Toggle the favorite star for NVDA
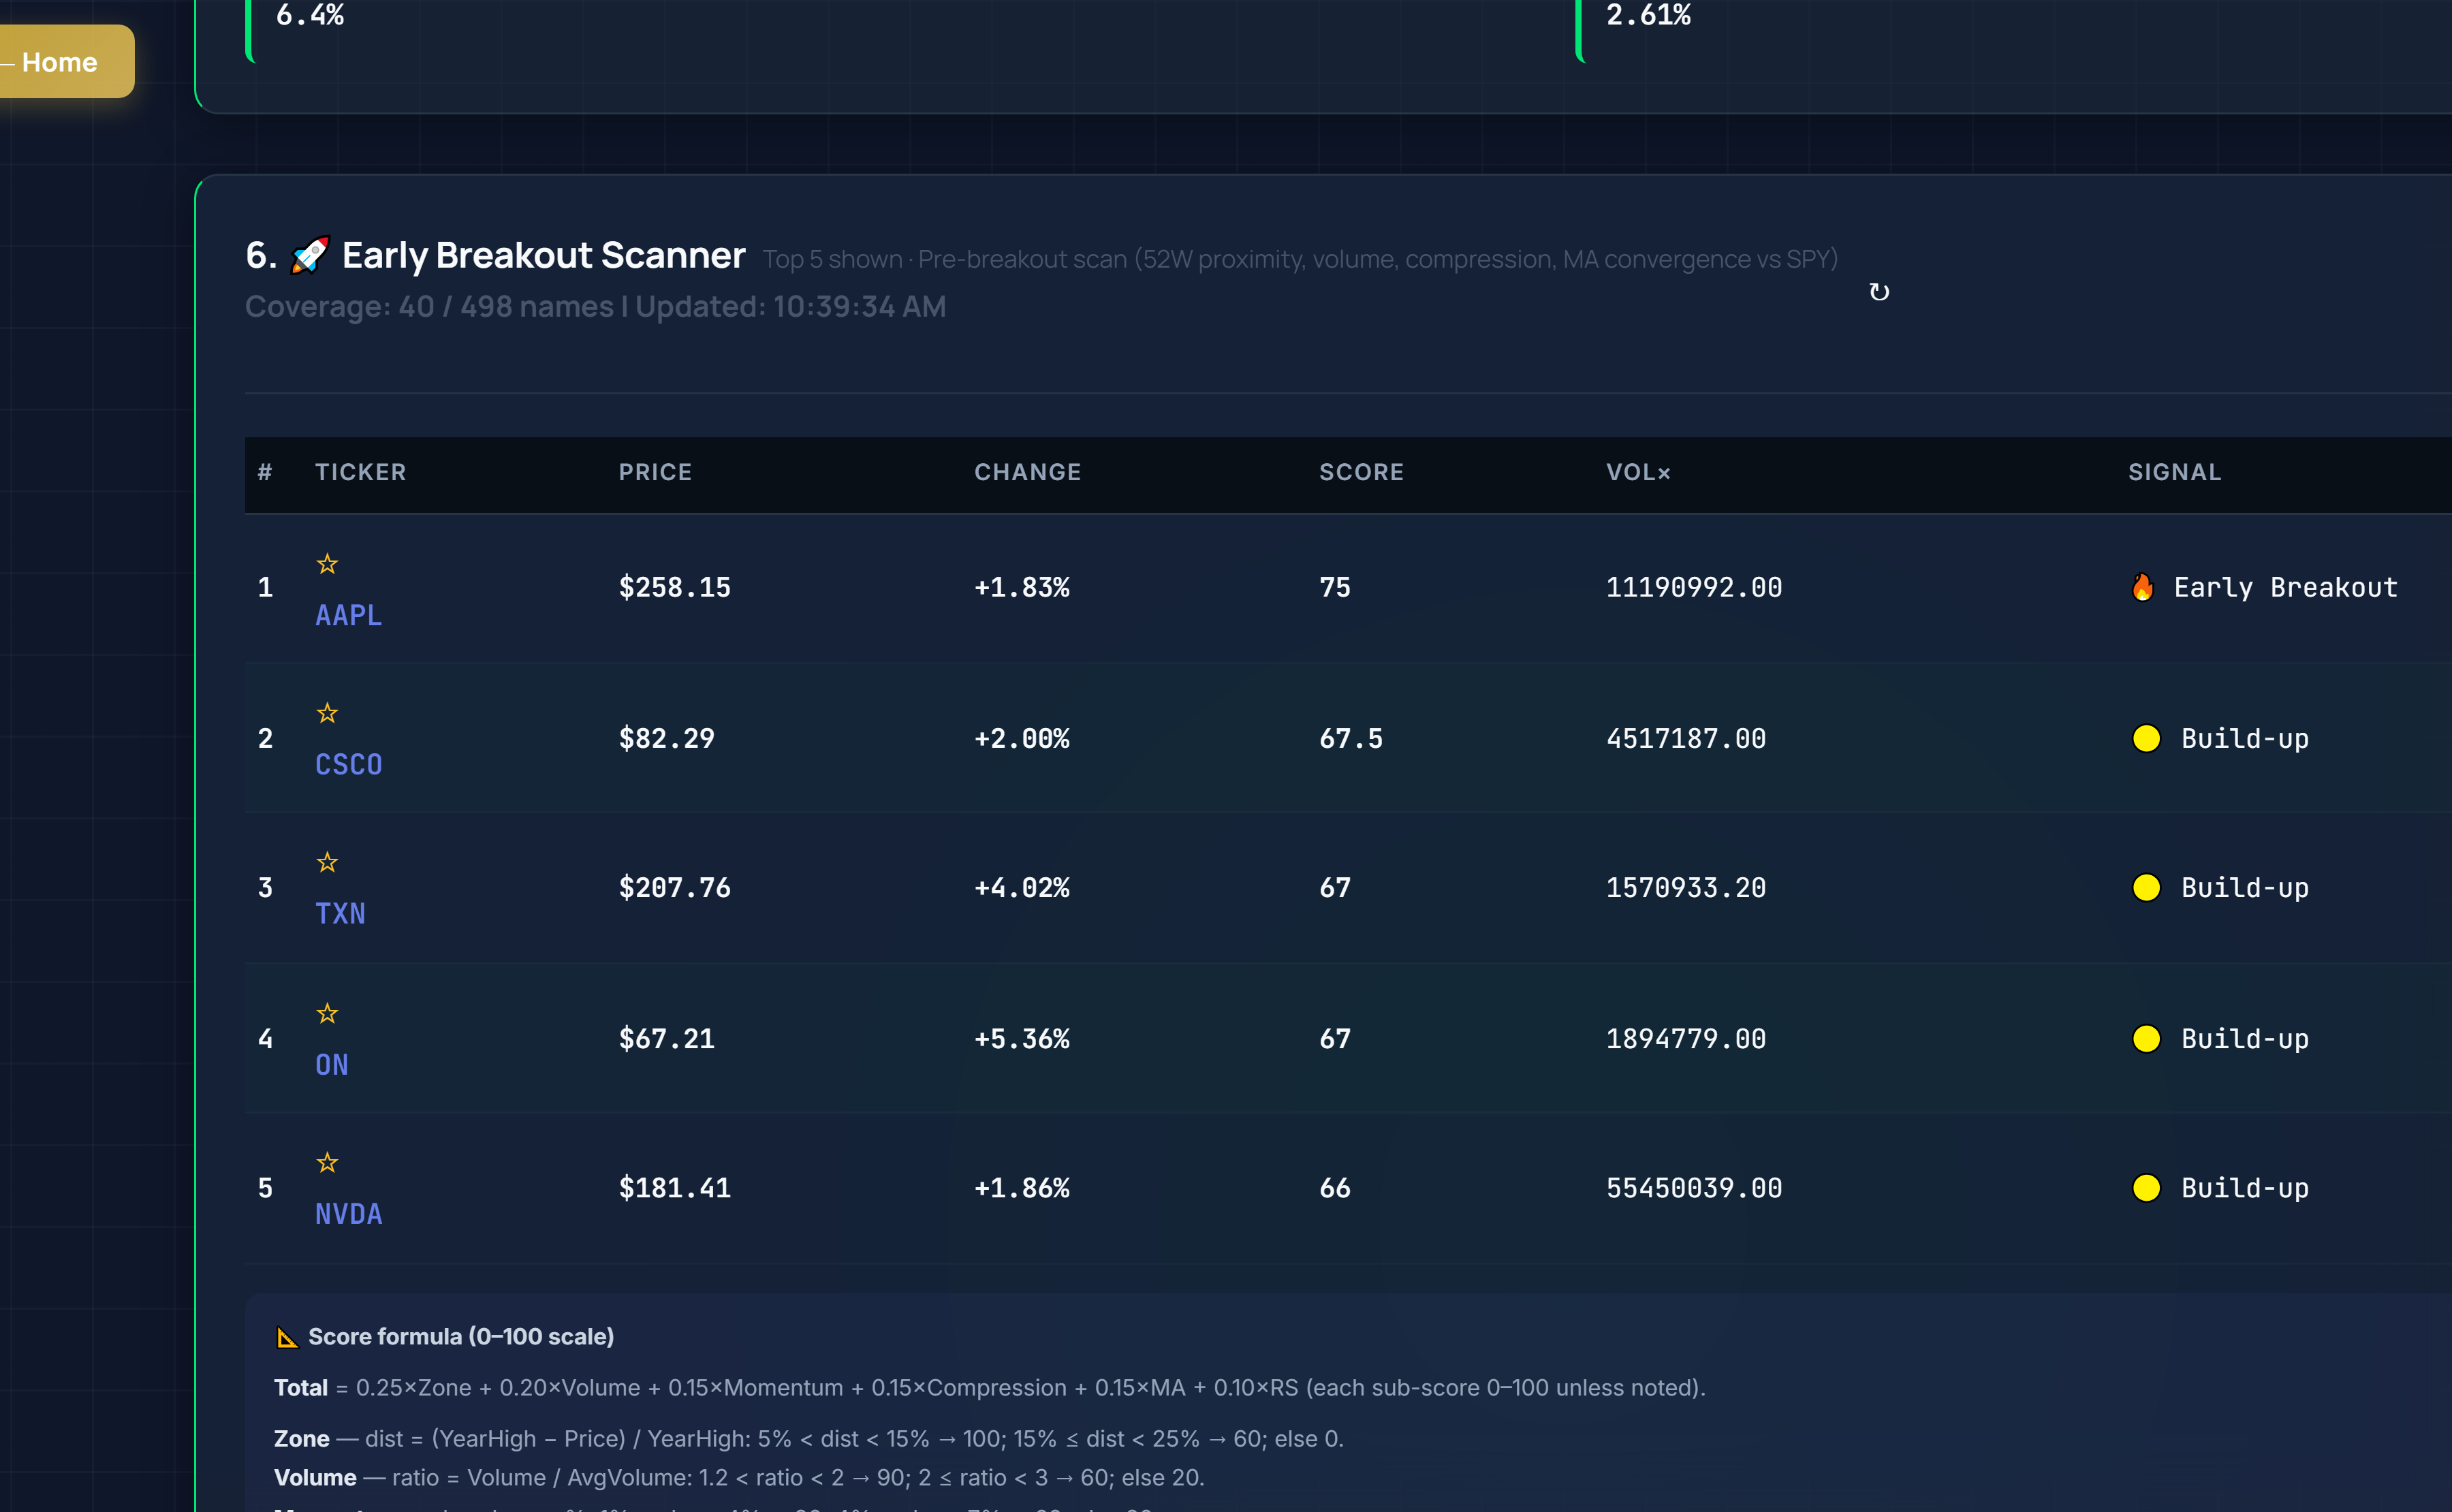2452x1512 pixels. click(x=328, y=1162)
